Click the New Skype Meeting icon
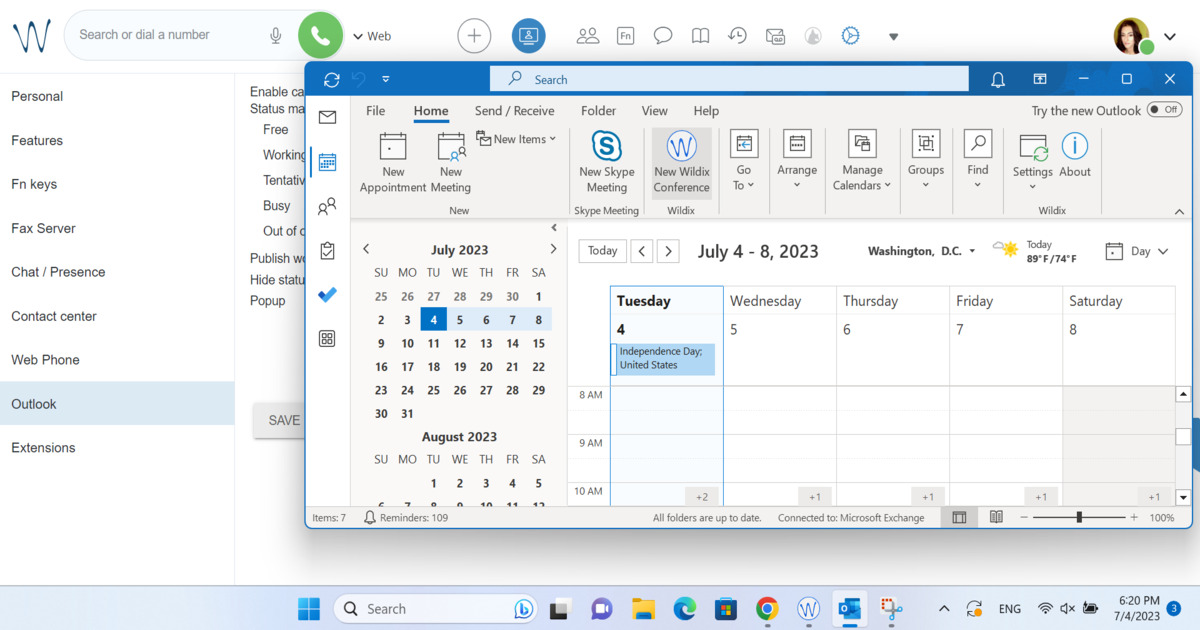The image size is (1200, 630). tap(606, 148)
